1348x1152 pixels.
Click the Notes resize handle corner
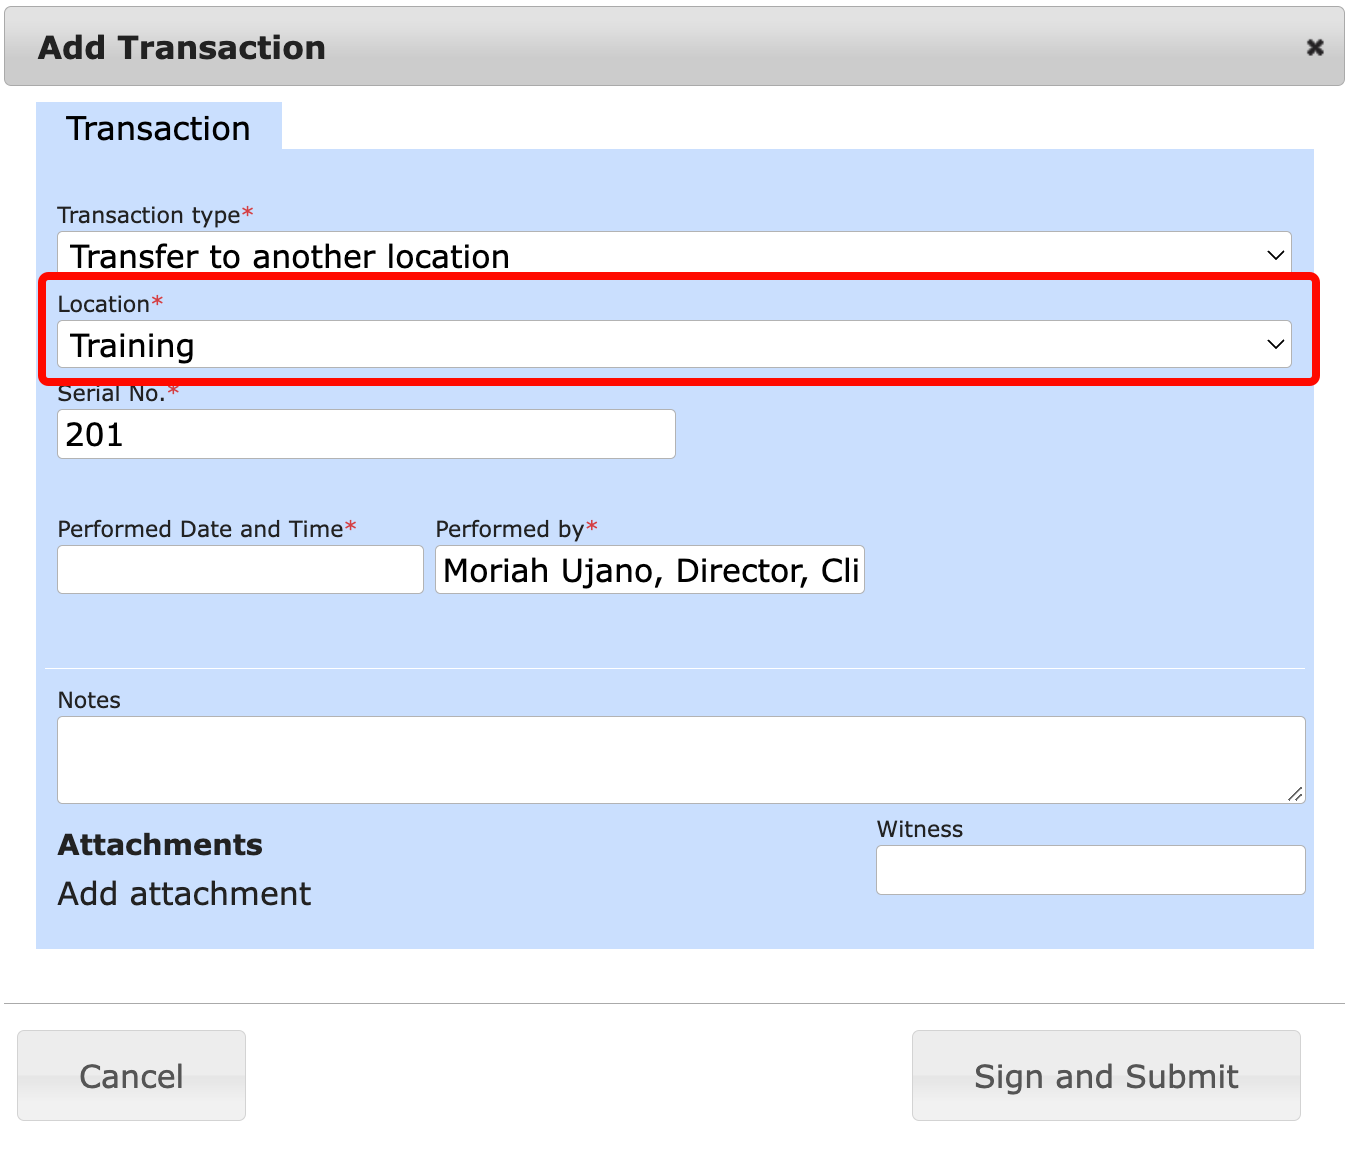click(x=1296, y=794)
